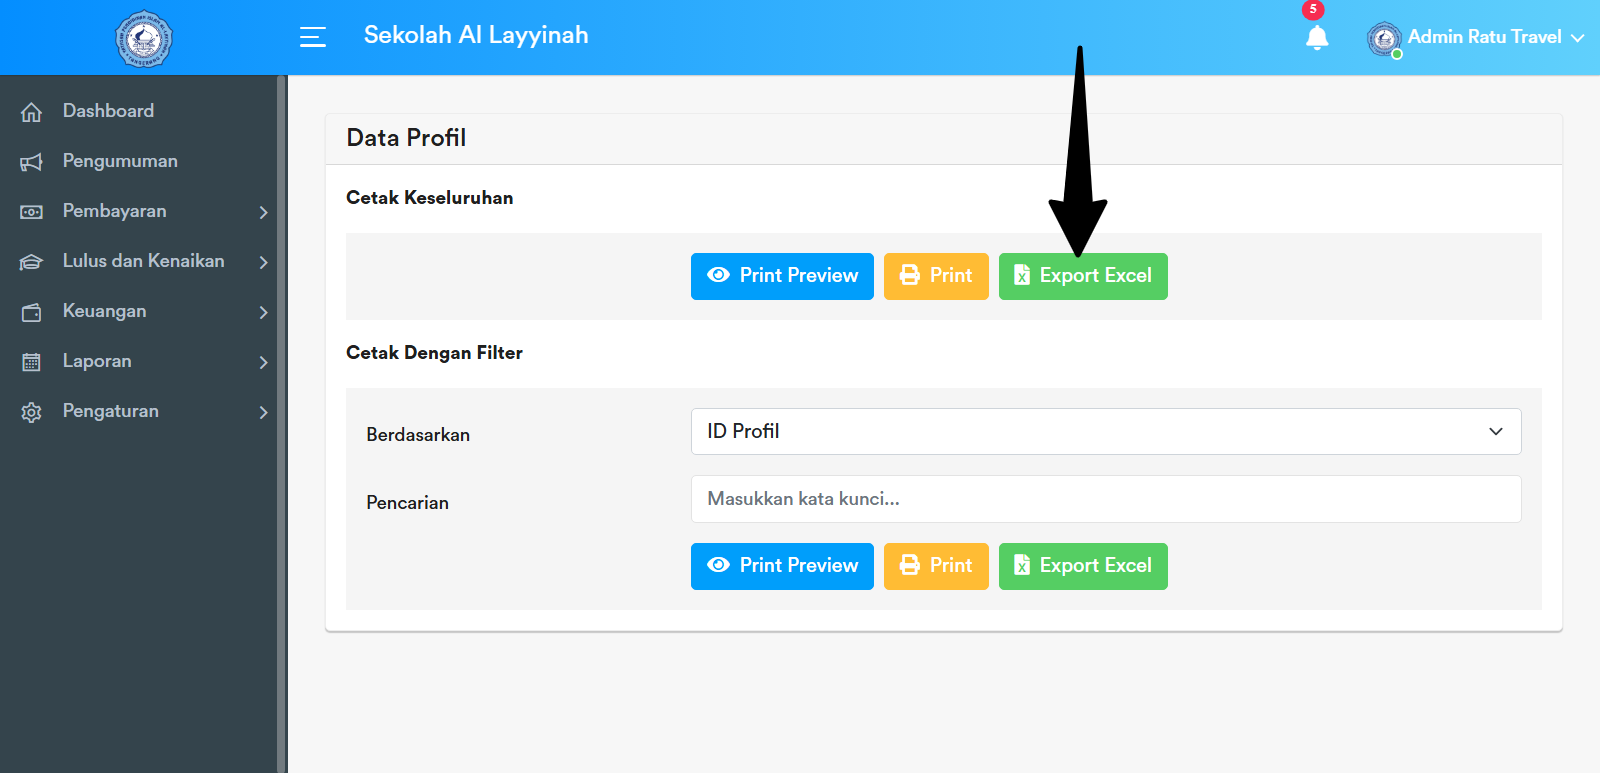1600x773 pixels.
Task: Expand the Lulus dan Kenaikan submenu
Action: (263, 262)
